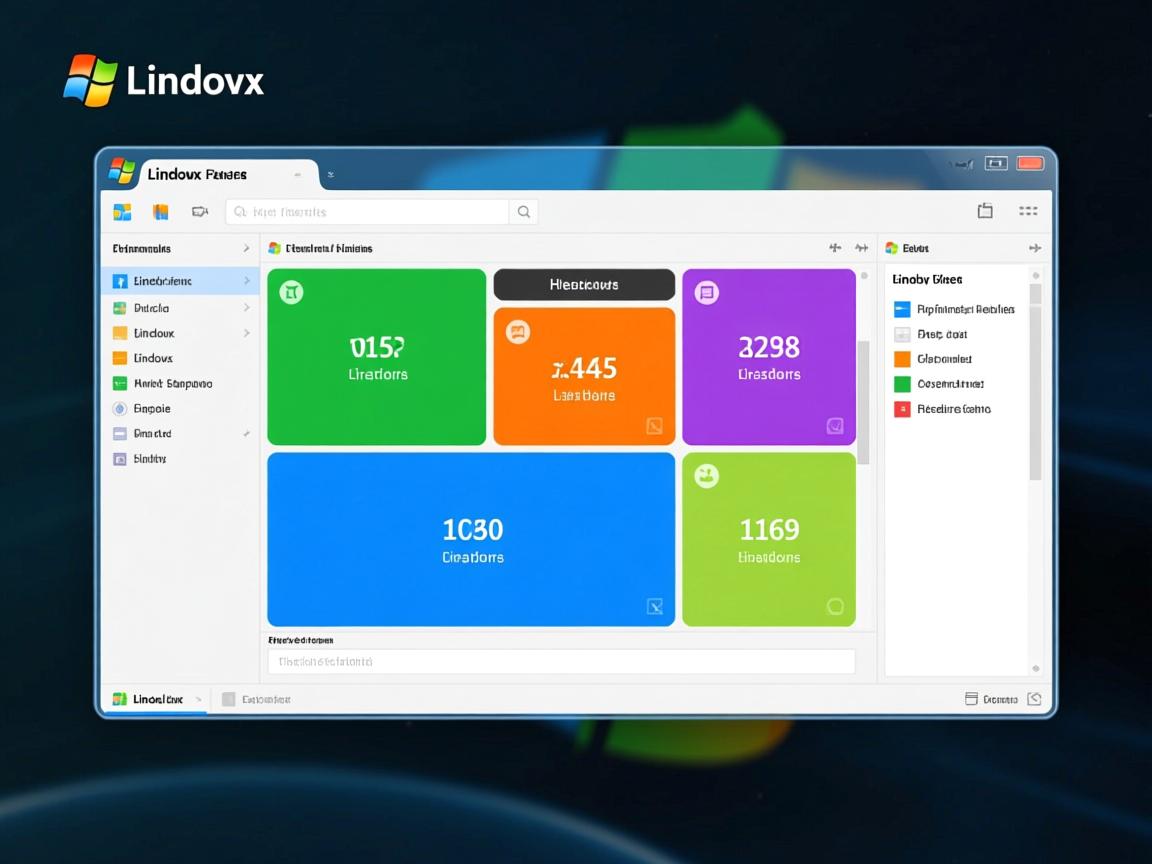Click the chat bubble icon on the orange tile
This screenshot has width=1152, height=864.
517,331
